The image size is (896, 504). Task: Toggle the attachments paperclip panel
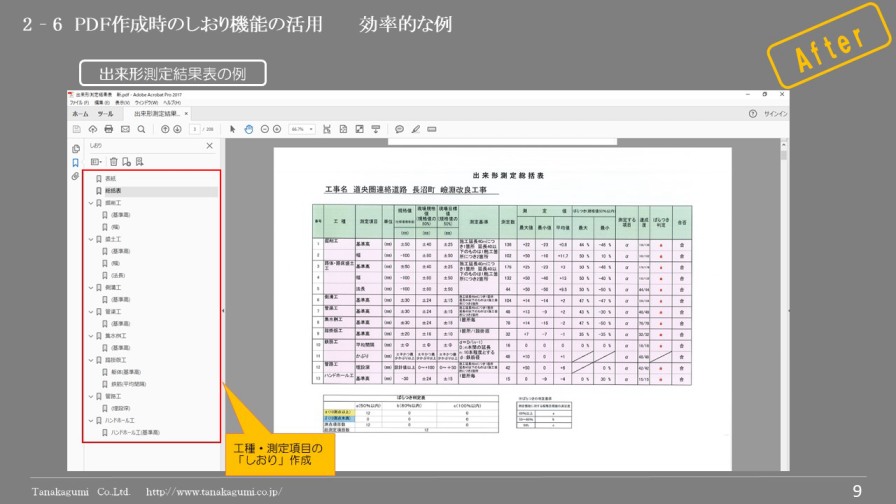74,177
